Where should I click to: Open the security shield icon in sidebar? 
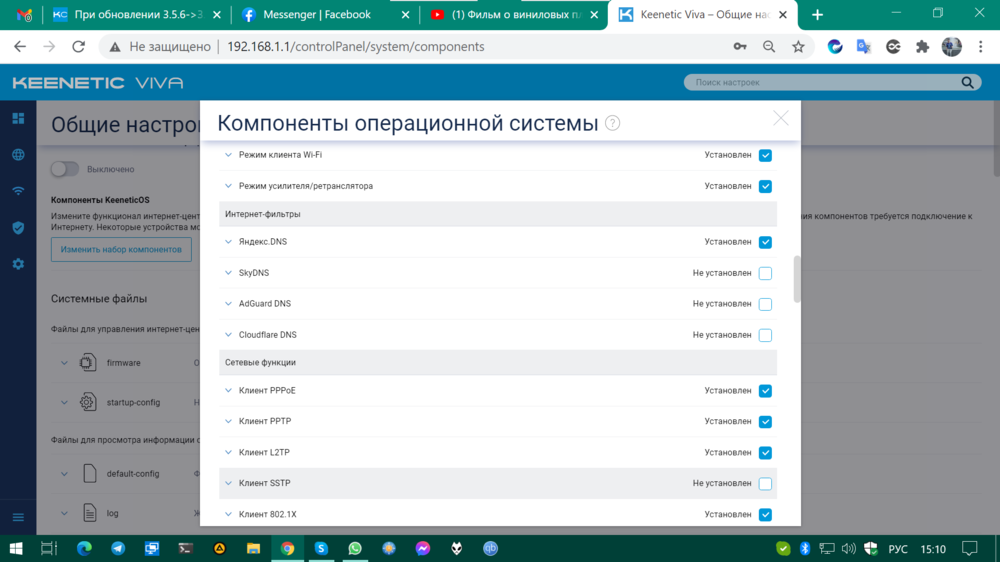pyautogui.click(x=18, y=228)
